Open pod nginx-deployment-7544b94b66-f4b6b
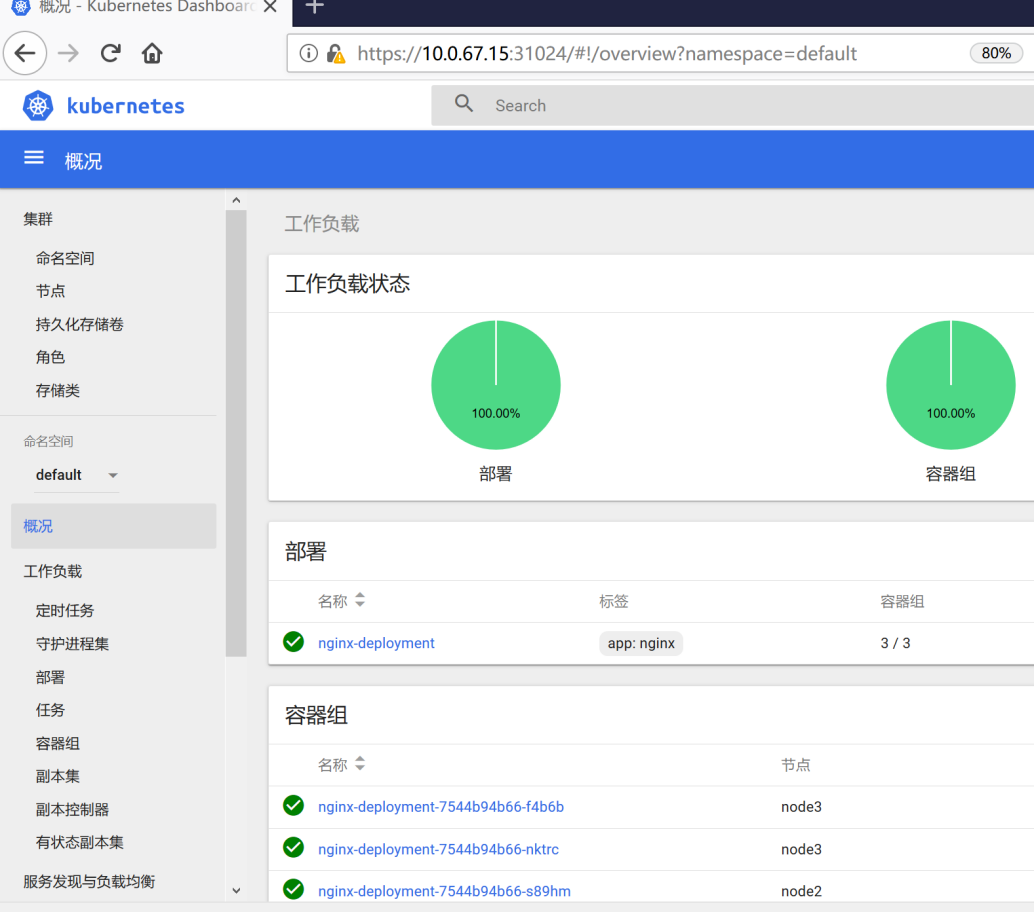Screen dimensions: 1034x912 click(440, 807)
